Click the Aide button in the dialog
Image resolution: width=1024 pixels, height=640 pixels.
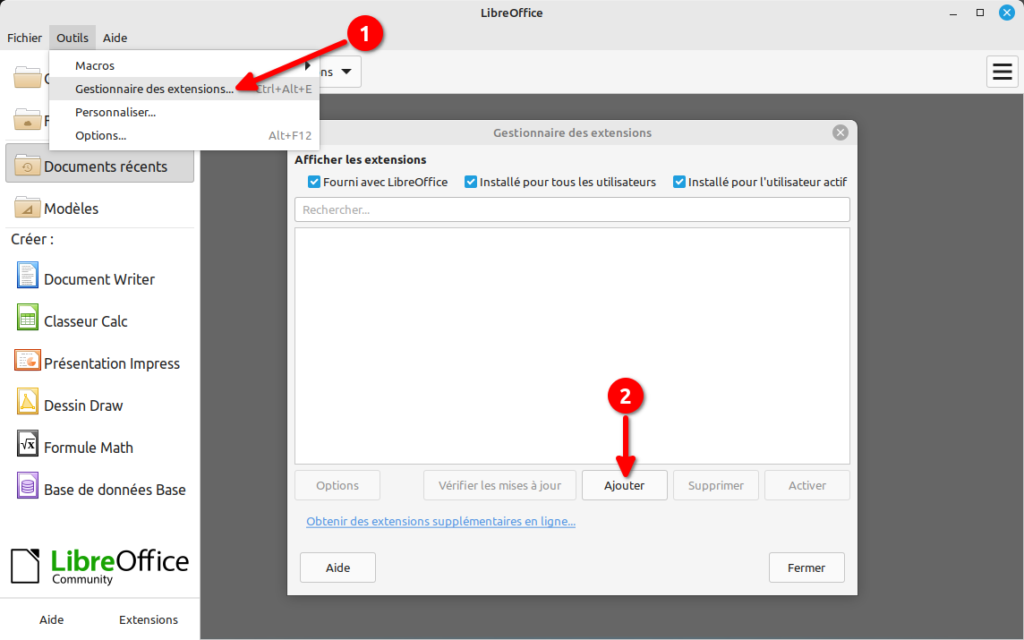pyautogui.click(x=338, y=568)
